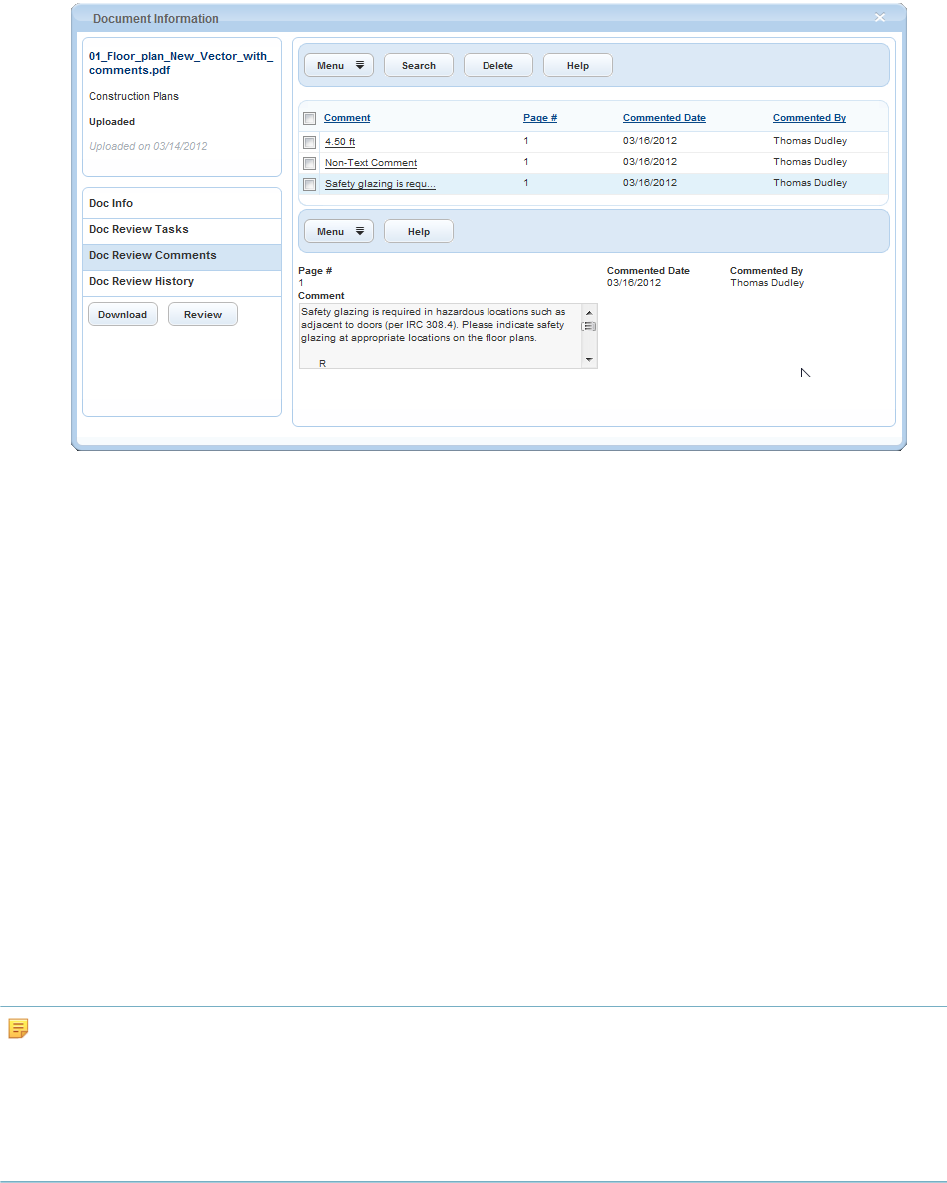Click comment box scroll down arrow
Screen dimensions: 947x1183
(x=589, y=360)
